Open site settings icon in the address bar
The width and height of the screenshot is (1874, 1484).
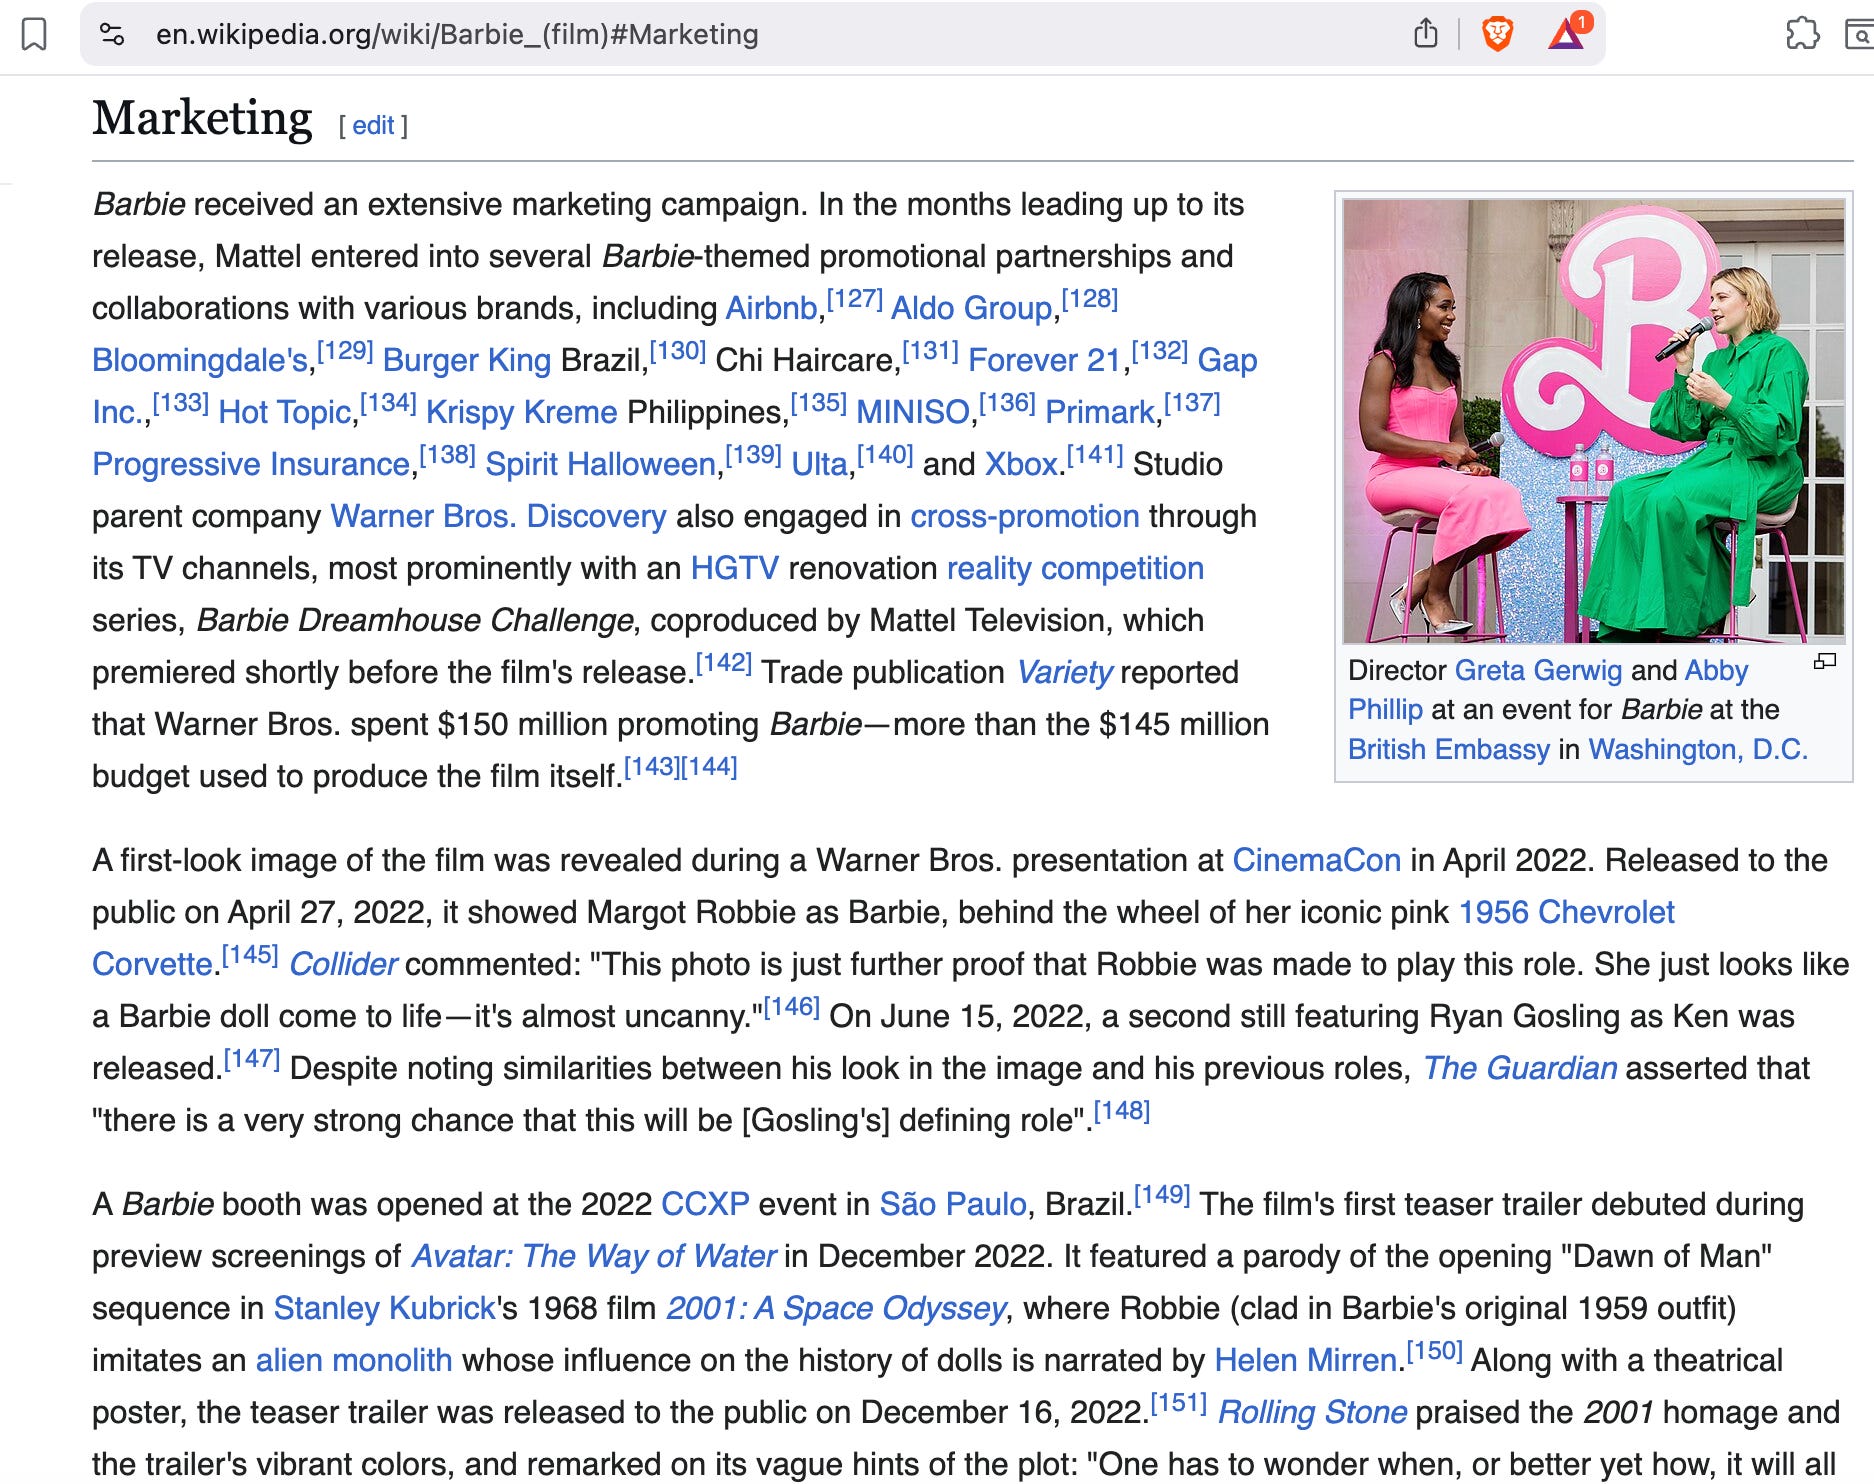click(112, 34)
